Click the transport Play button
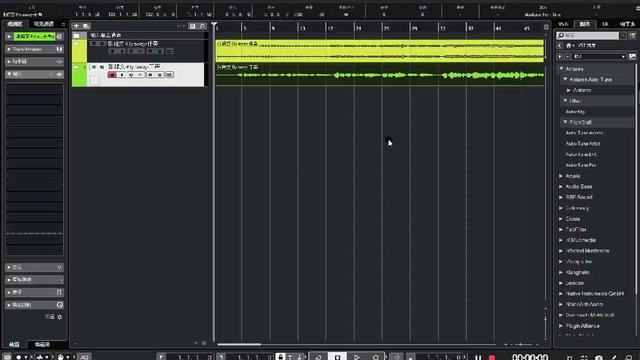The image size is (640, 360). (x=356, y=357)
